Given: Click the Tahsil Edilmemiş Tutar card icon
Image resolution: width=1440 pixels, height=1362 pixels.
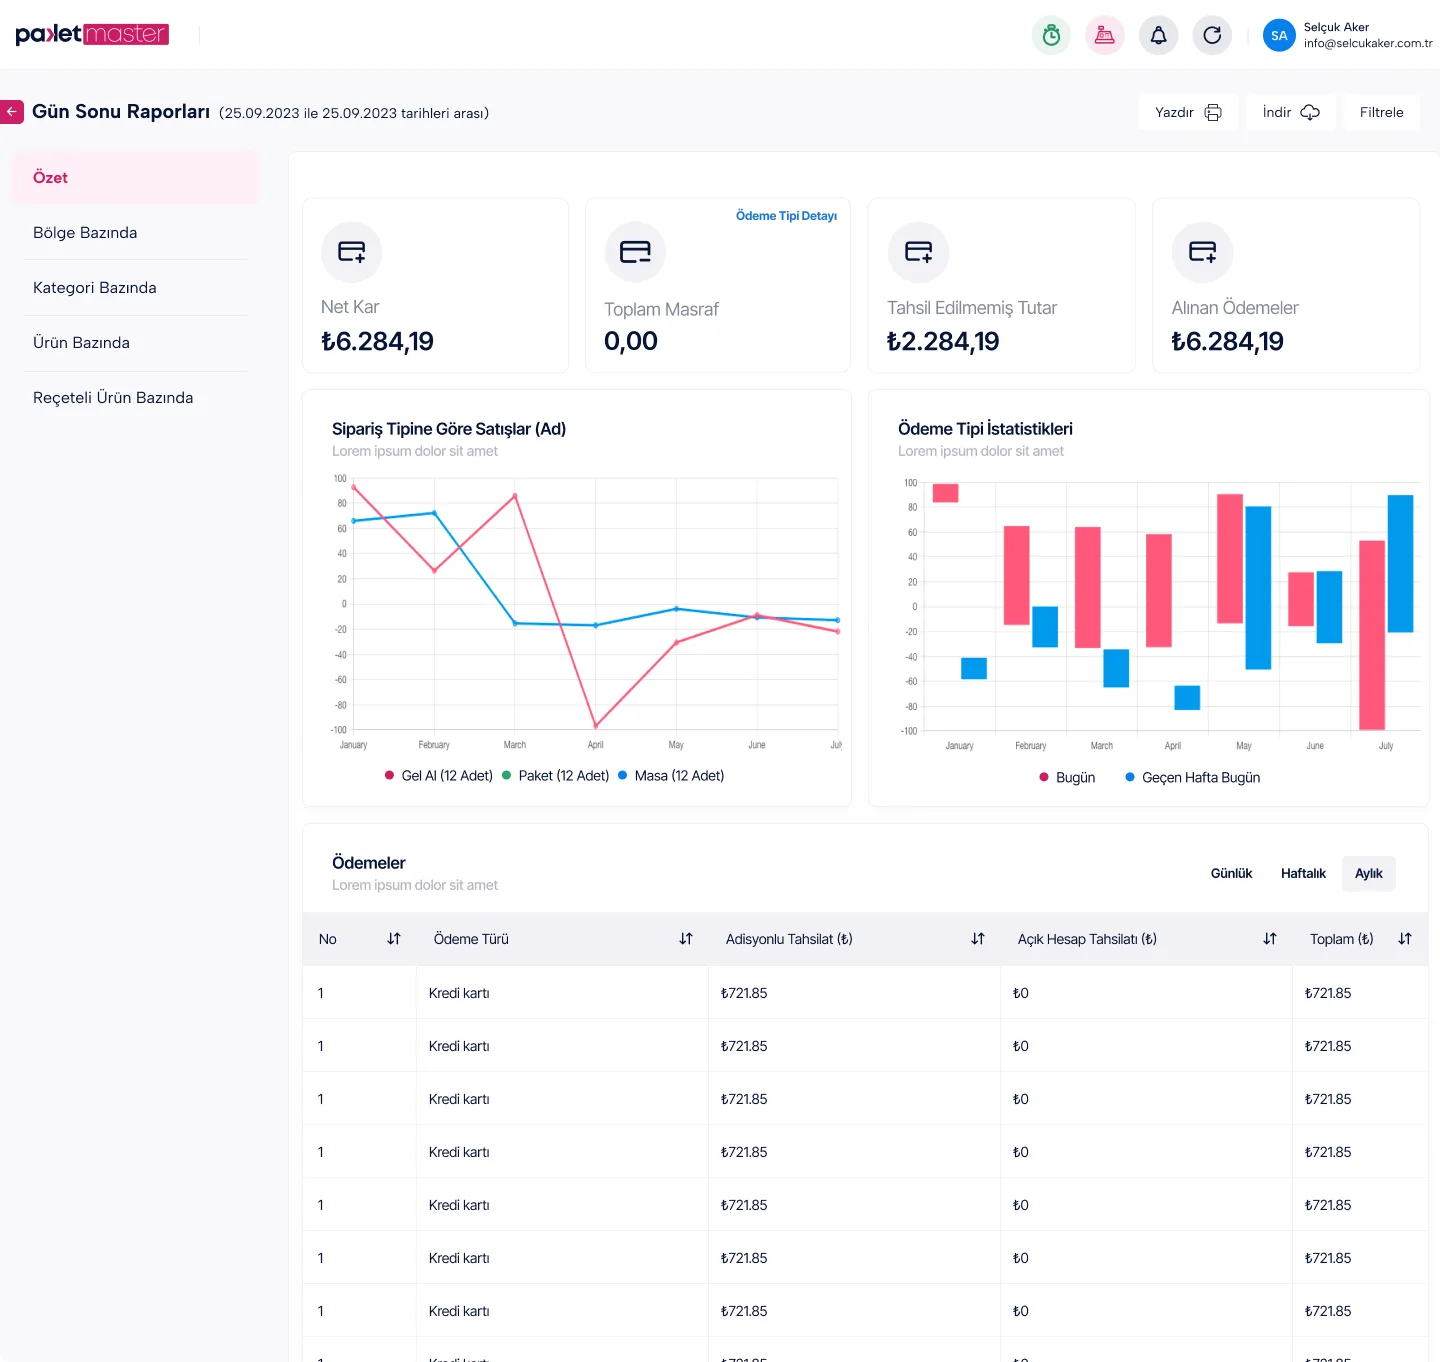Looking at the screenshot, I should click(x=918, y=252).
